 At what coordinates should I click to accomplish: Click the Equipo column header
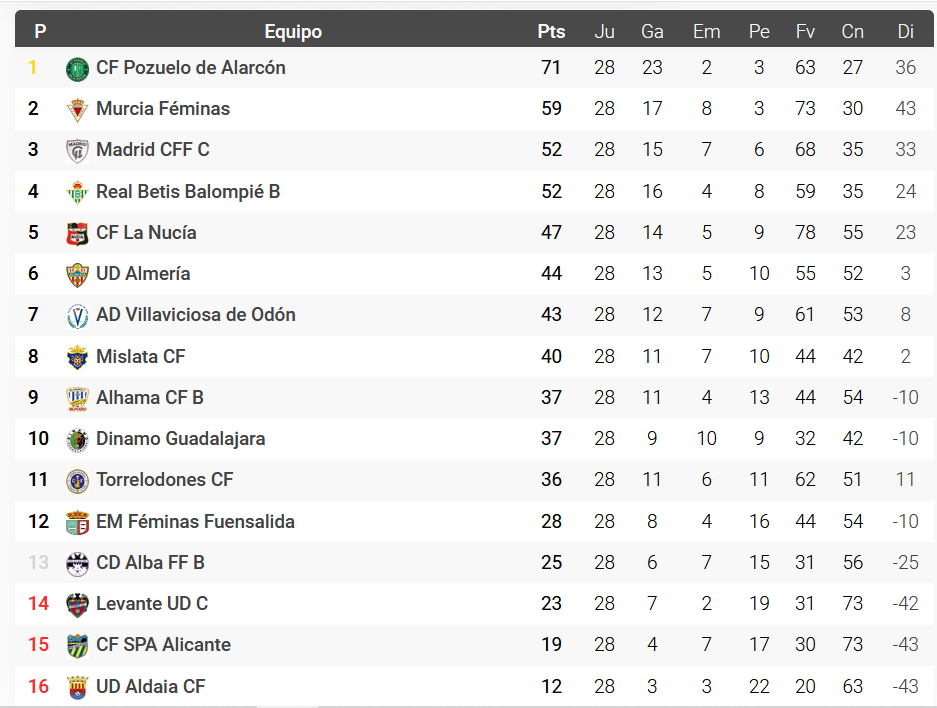(293, 31)
